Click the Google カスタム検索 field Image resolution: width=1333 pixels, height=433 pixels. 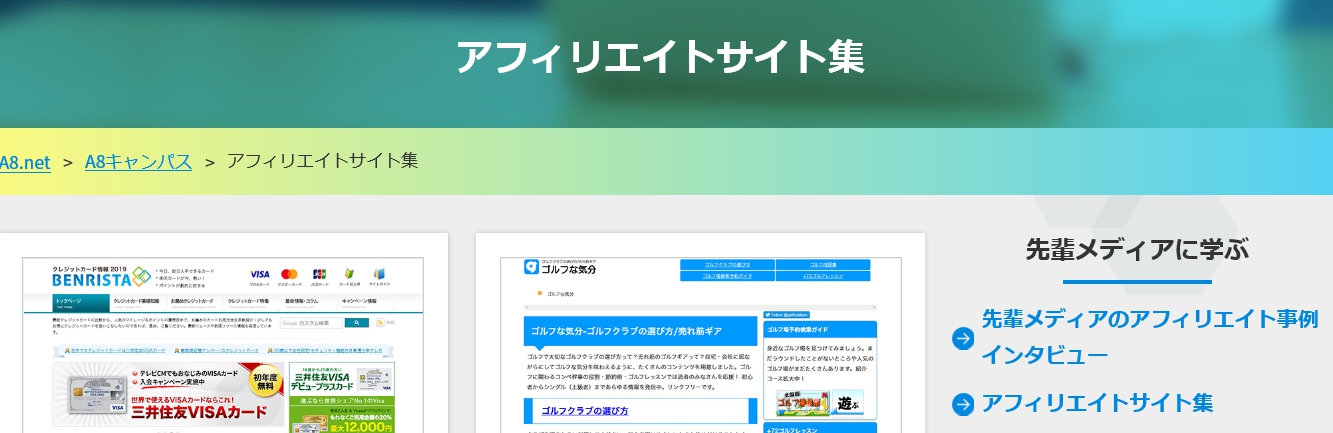[x=312, y=323]
